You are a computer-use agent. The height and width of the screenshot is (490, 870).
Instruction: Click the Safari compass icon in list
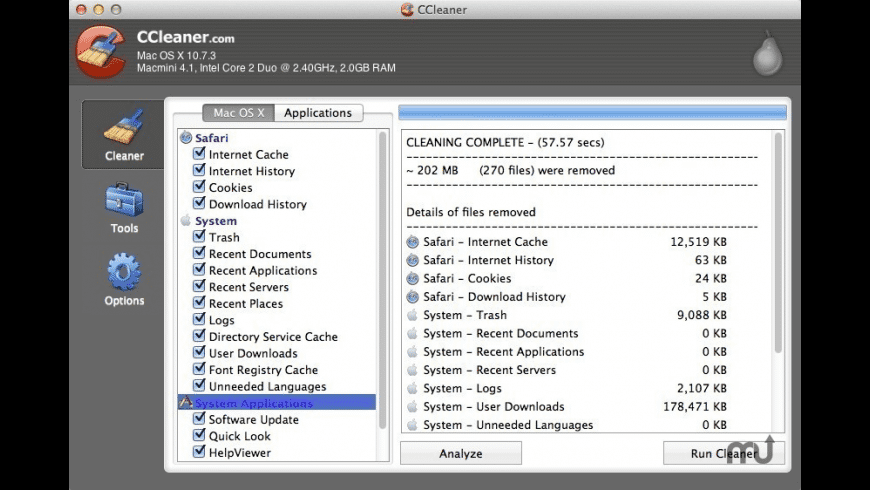point(186,138)
